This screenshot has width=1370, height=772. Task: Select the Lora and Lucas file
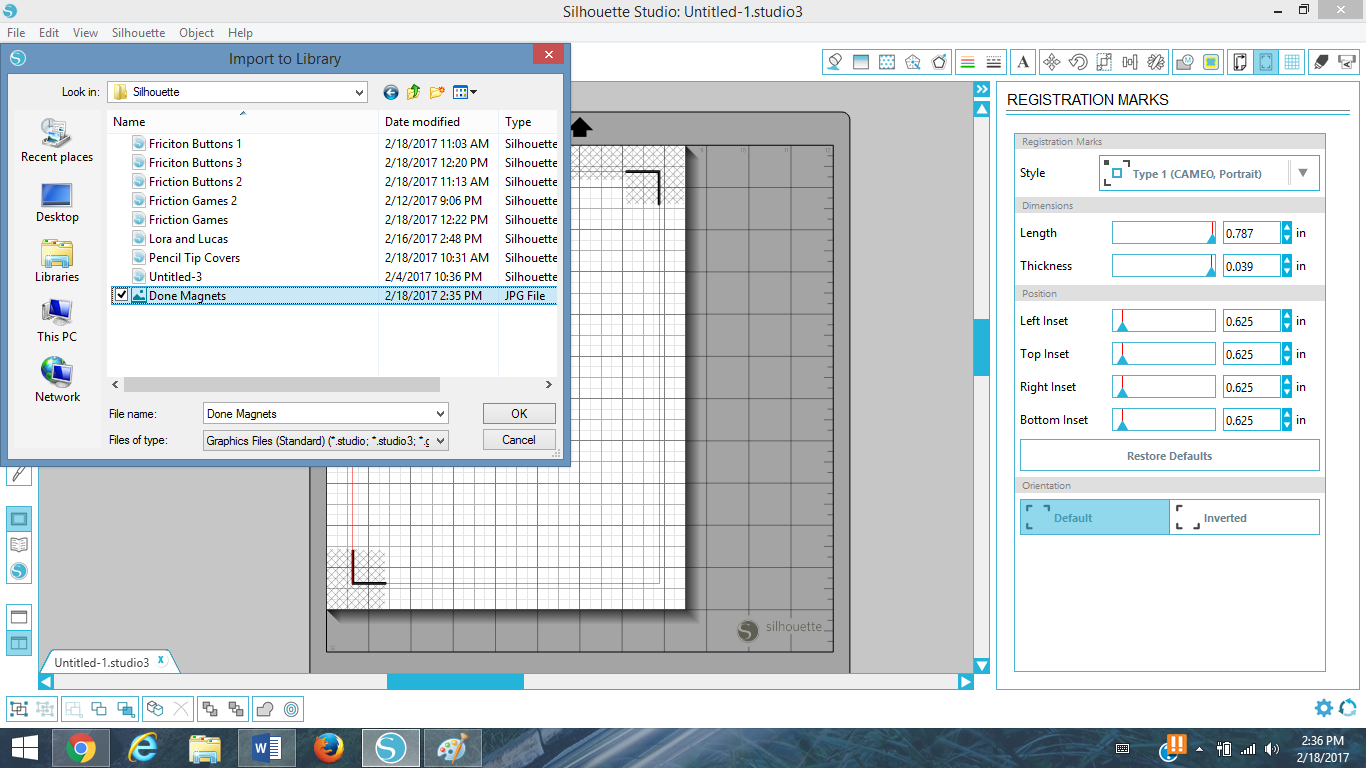(x=188, y=239)
